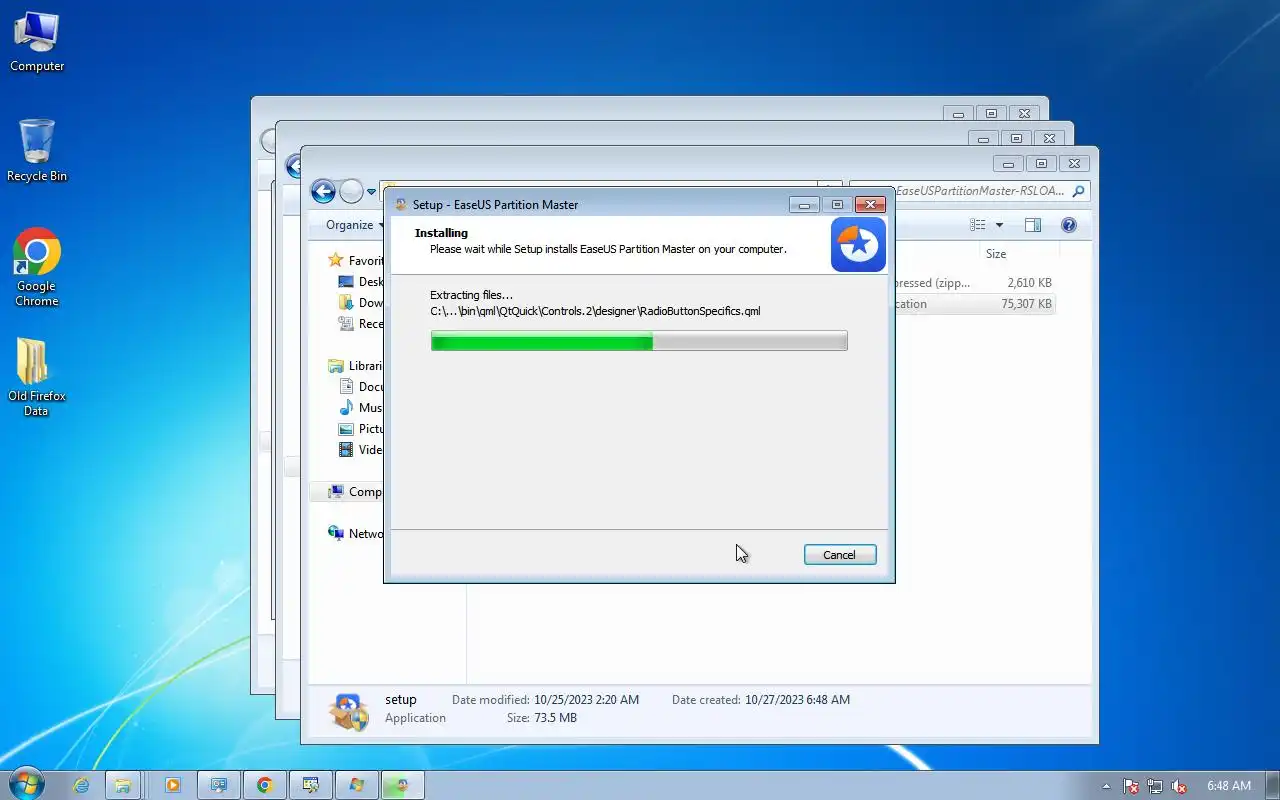Open the Organize menu in Explorer
This screenshot has width=1280, height=800.
click(x=355, y=225)
